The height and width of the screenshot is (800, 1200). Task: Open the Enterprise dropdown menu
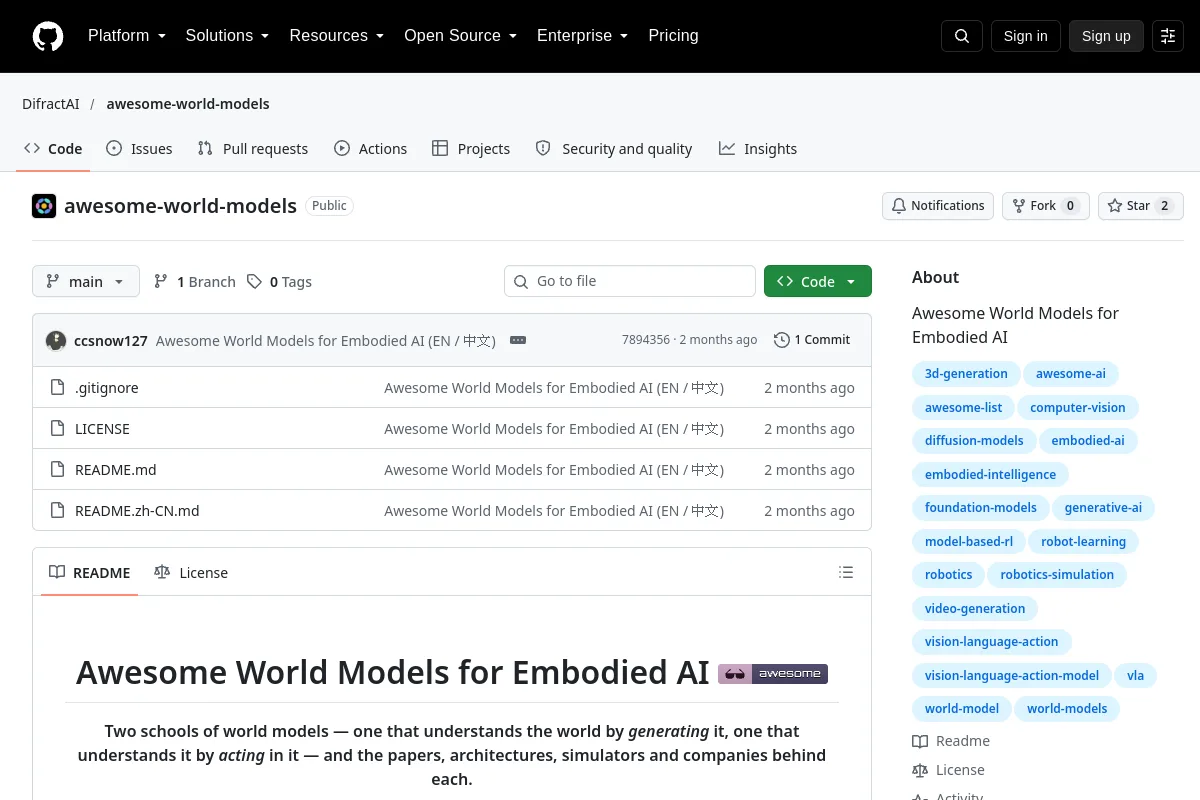(x=583, y=36)
